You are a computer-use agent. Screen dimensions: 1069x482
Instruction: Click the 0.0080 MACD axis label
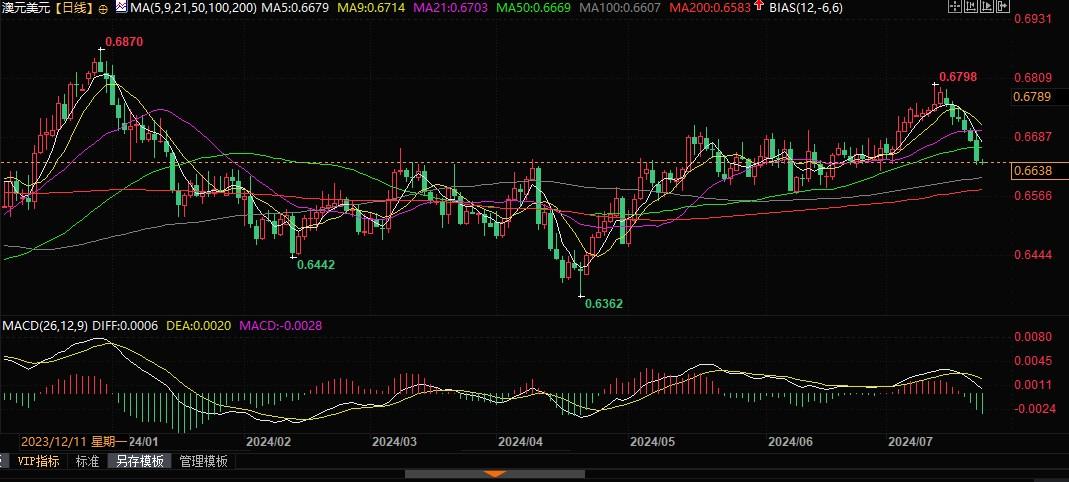pyautogui.click(x=1033, y=337)
